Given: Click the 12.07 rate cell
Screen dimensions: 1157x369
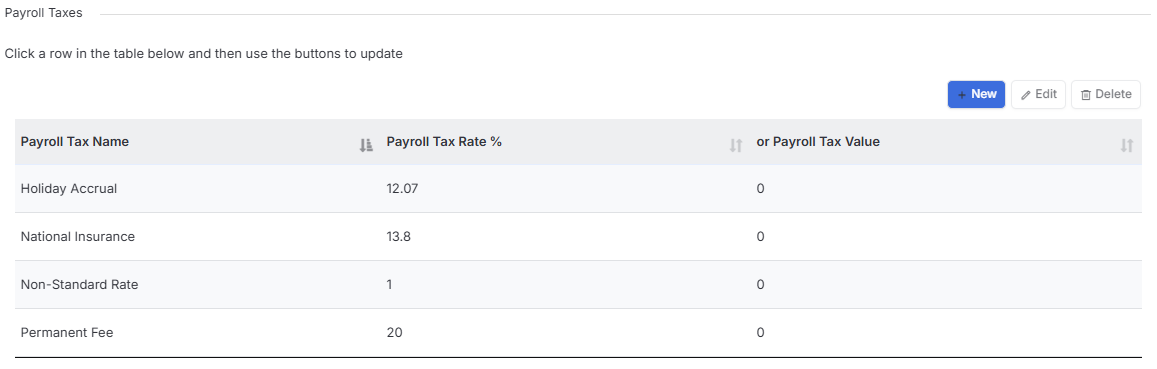Looking at the screenshot, I should 565,188.
